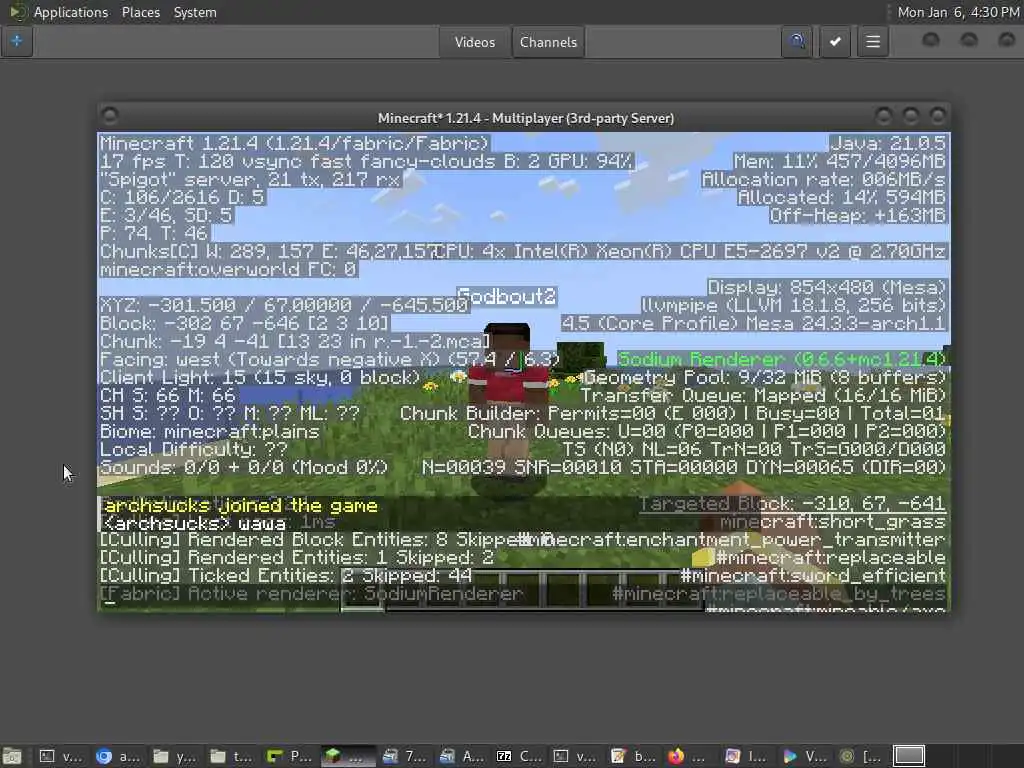Select the Minecraft grass block taskbar item

click(347, 756)
